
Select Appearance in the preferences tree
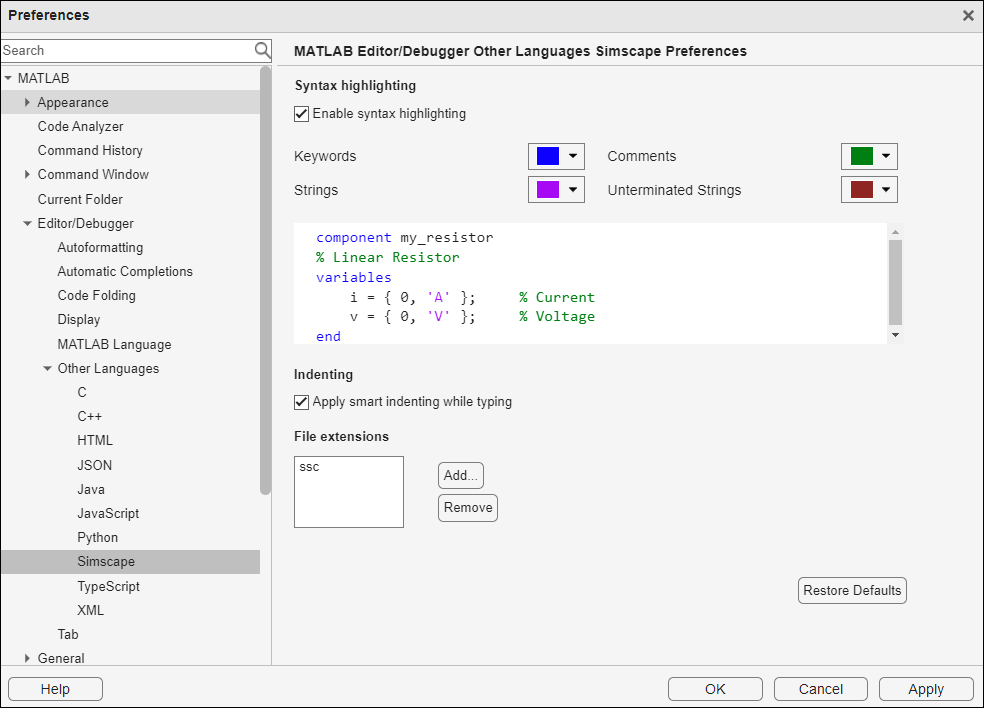pos(73,102)
